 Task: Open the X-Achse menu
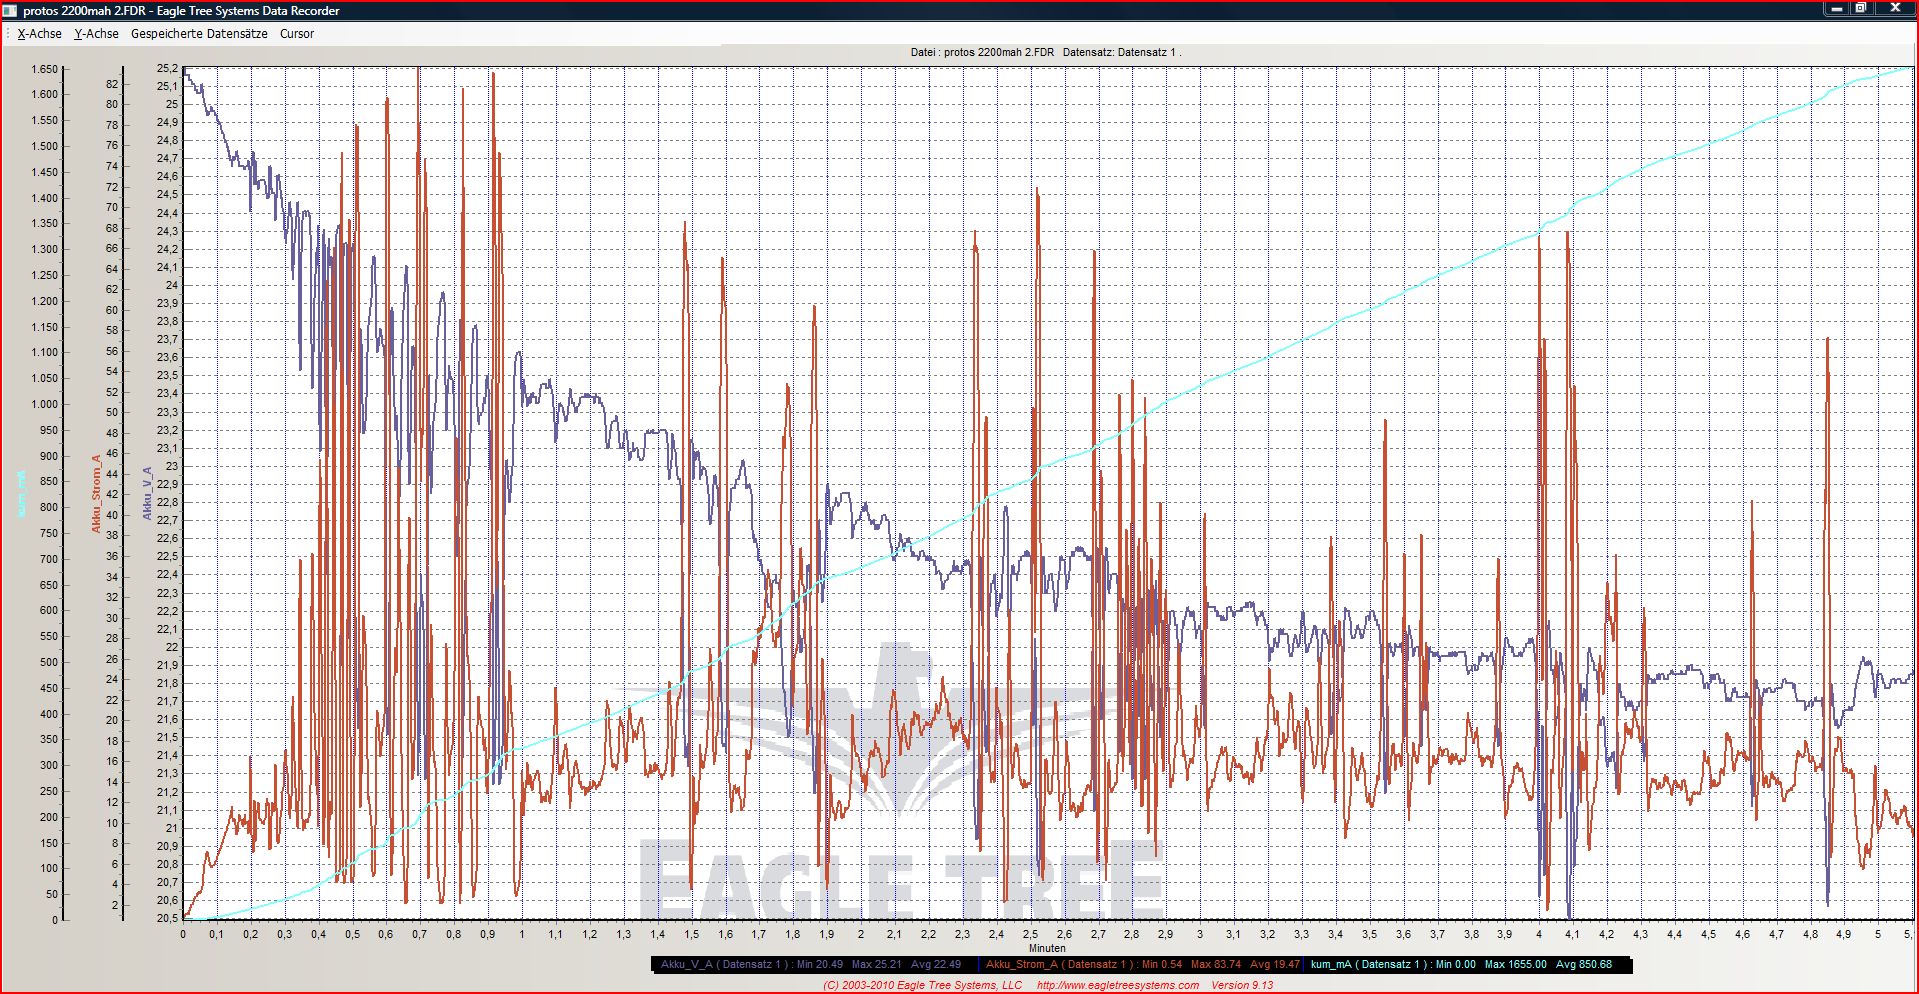click(39, 34)
